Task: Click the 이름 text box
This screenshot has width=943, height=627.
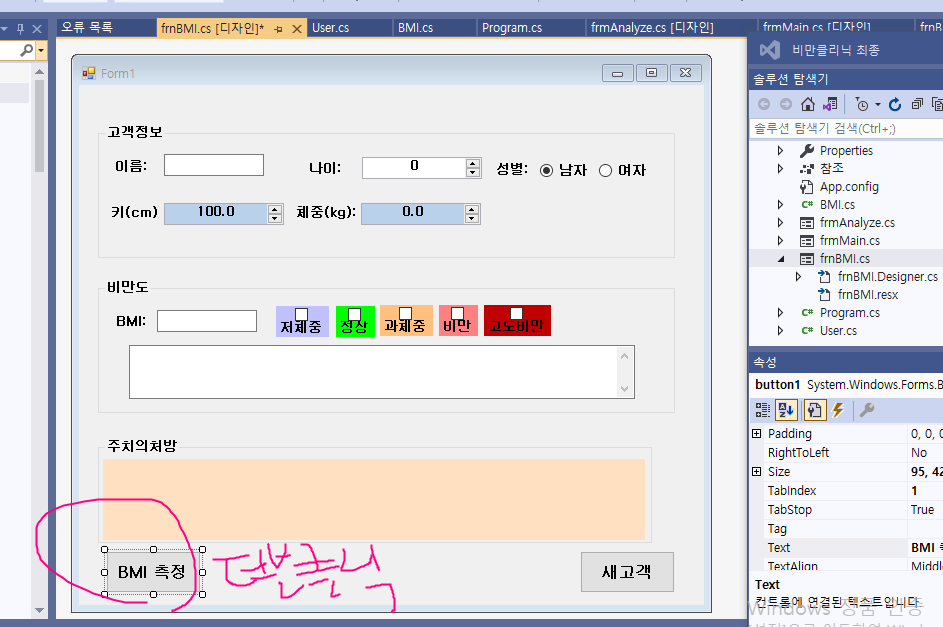Action: 213,165
